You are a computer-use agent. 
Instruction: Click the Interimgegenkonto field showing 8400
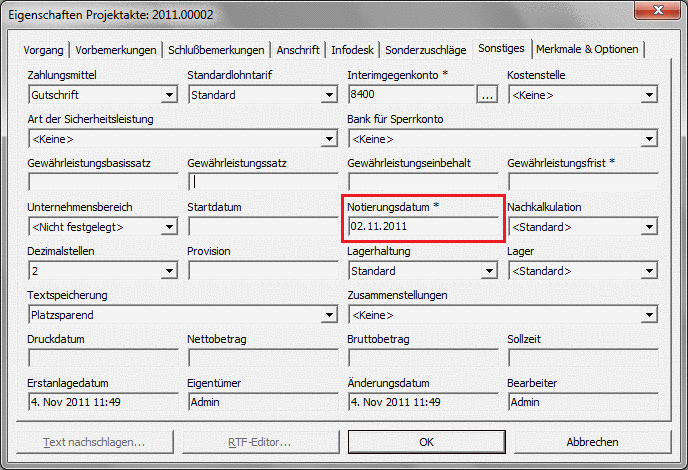tap(412, 94)
